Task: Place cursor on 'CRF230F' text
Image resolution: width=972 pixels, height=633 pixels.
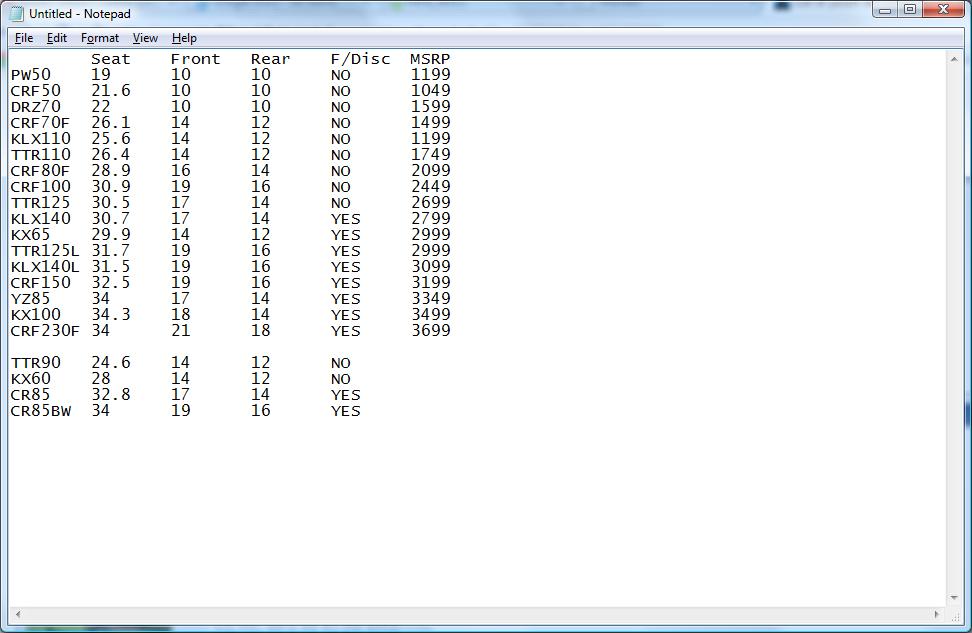Action: click(45, 331)
